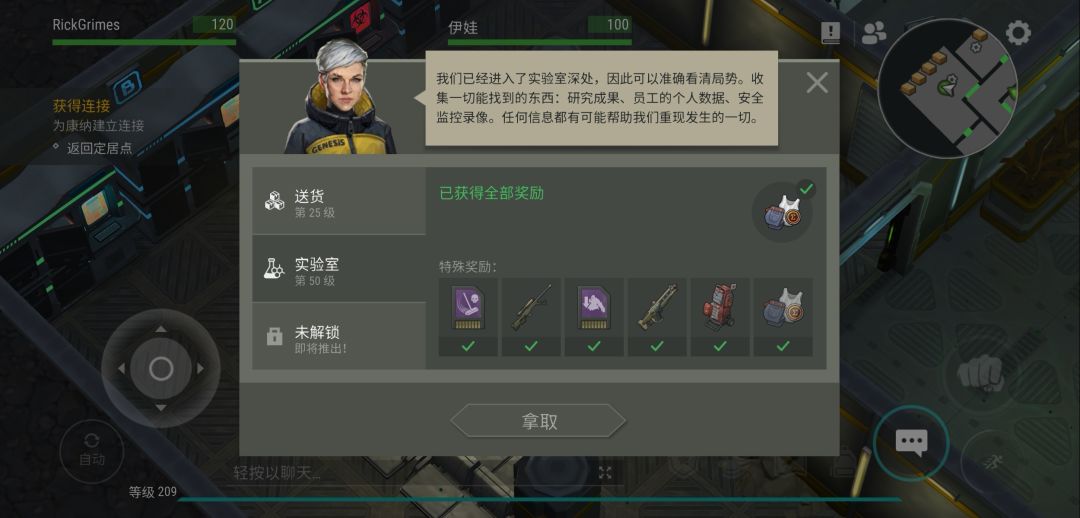Toggle the 自动 auto mode button
Screen dimensions: 1080x518
92,451
